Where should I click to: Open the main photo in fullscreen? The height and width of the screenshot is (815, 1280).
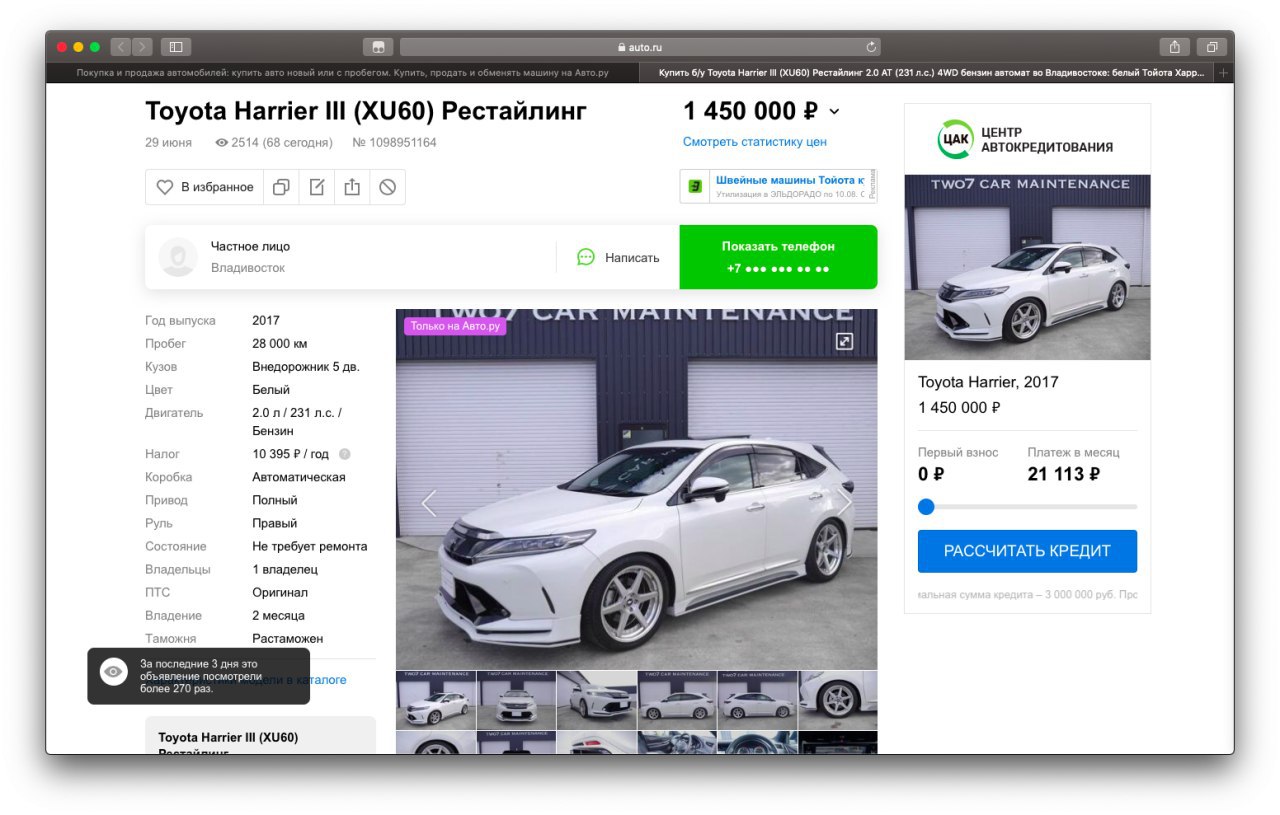pyautogui.click(x=844, y=341)
